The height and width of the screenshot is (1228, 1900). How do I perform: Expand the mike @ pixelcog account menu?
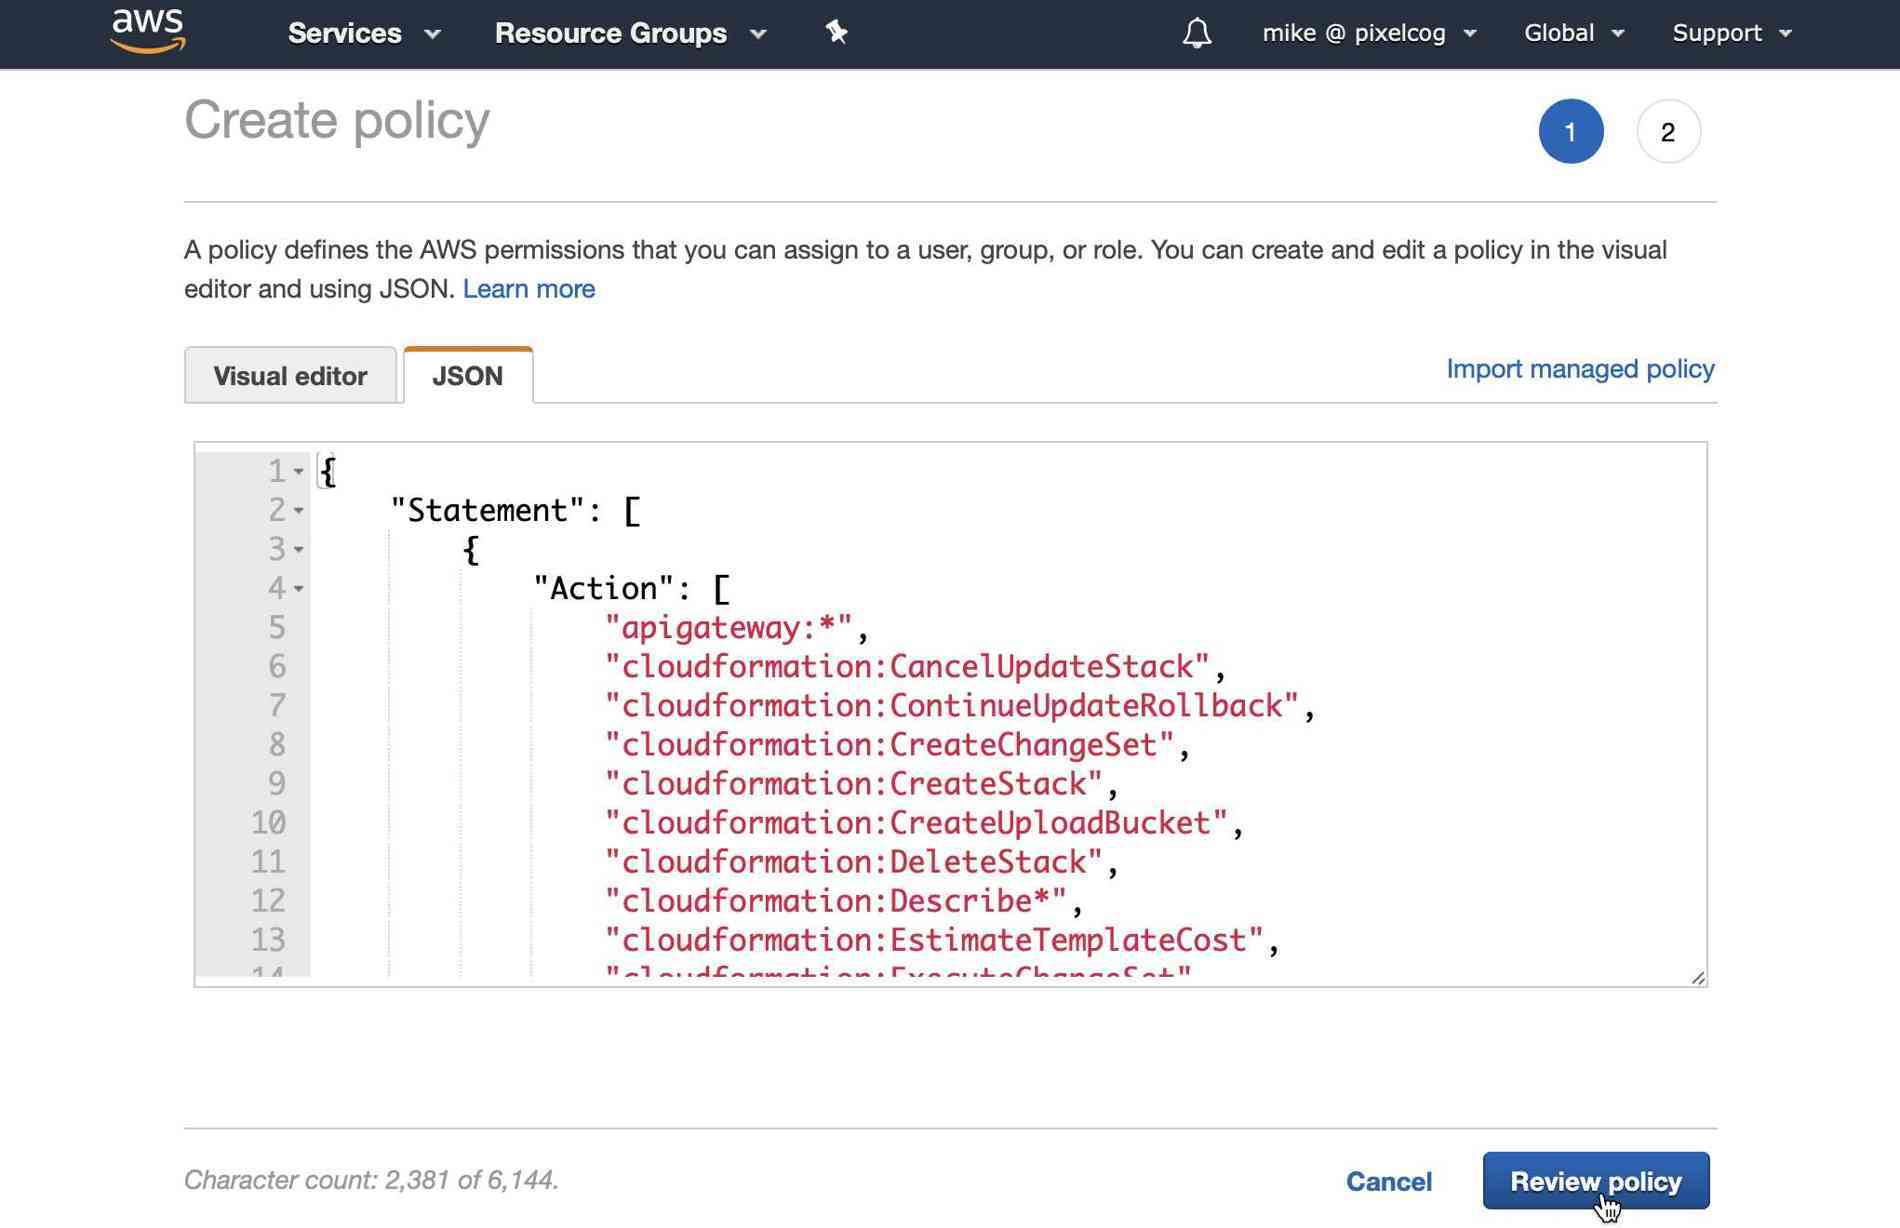[x=1369, y=33]
